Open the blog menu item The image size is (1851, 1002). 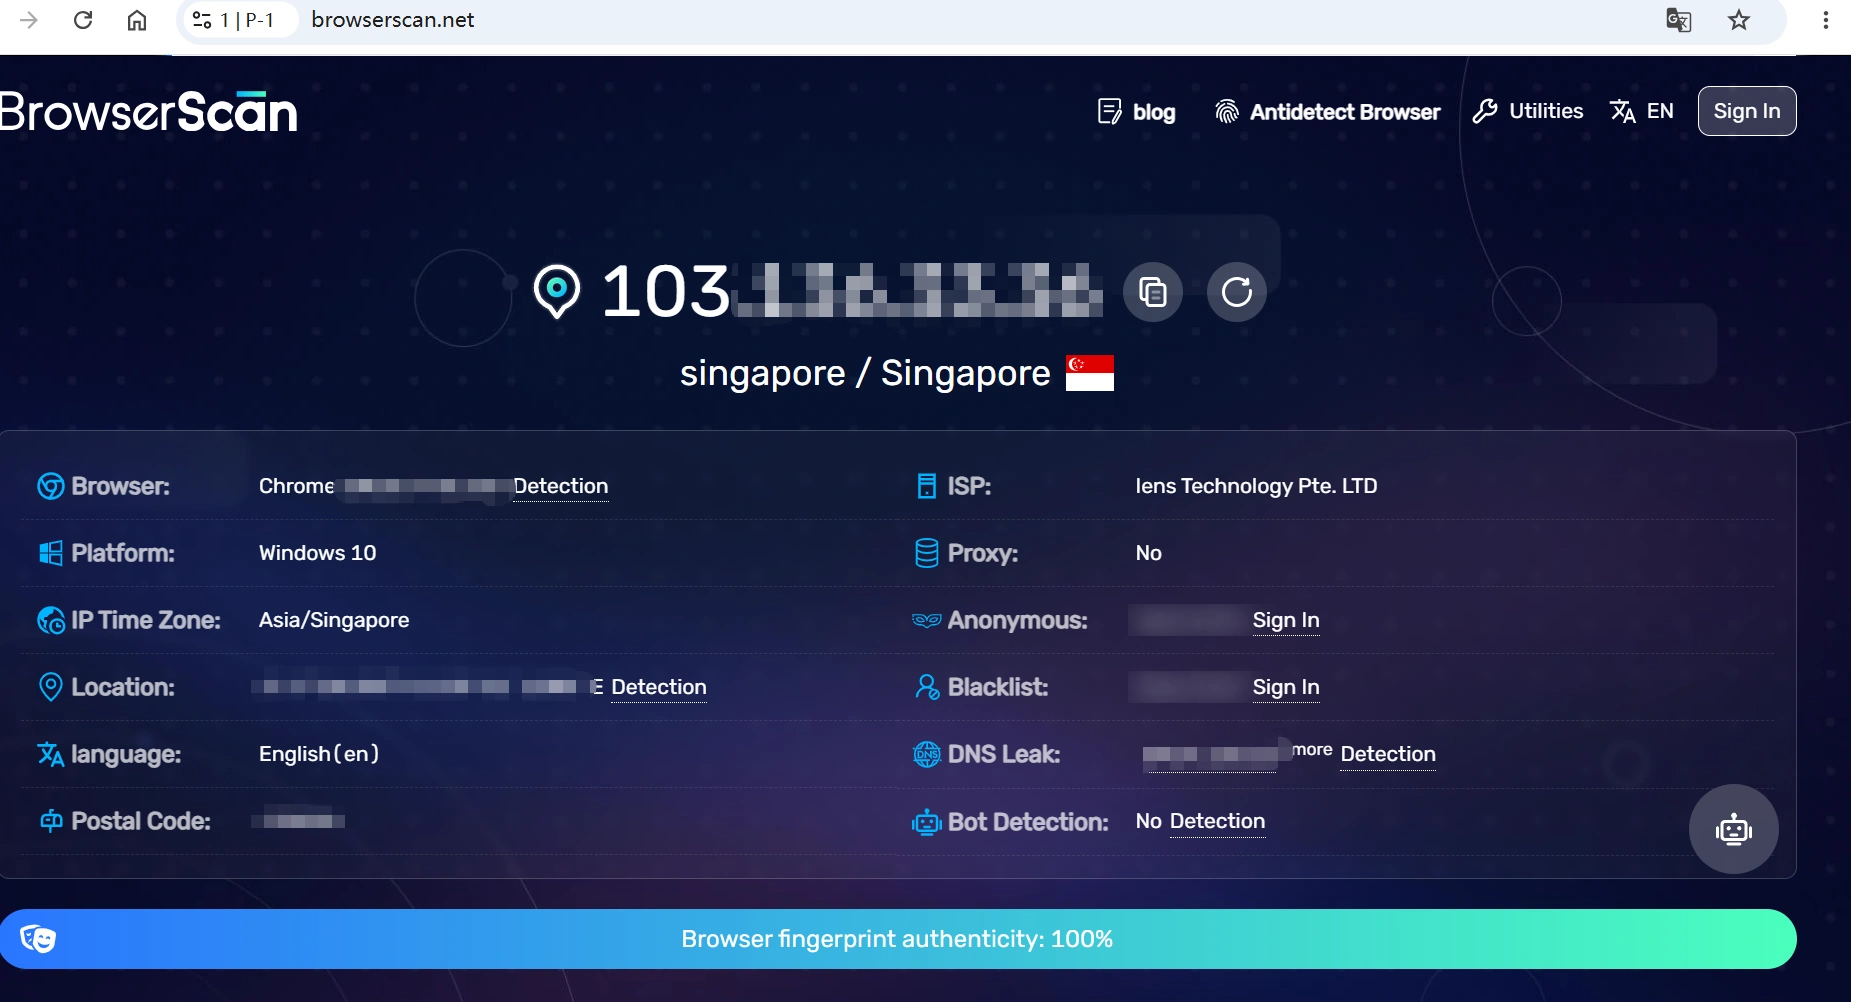coord(1136,112)
